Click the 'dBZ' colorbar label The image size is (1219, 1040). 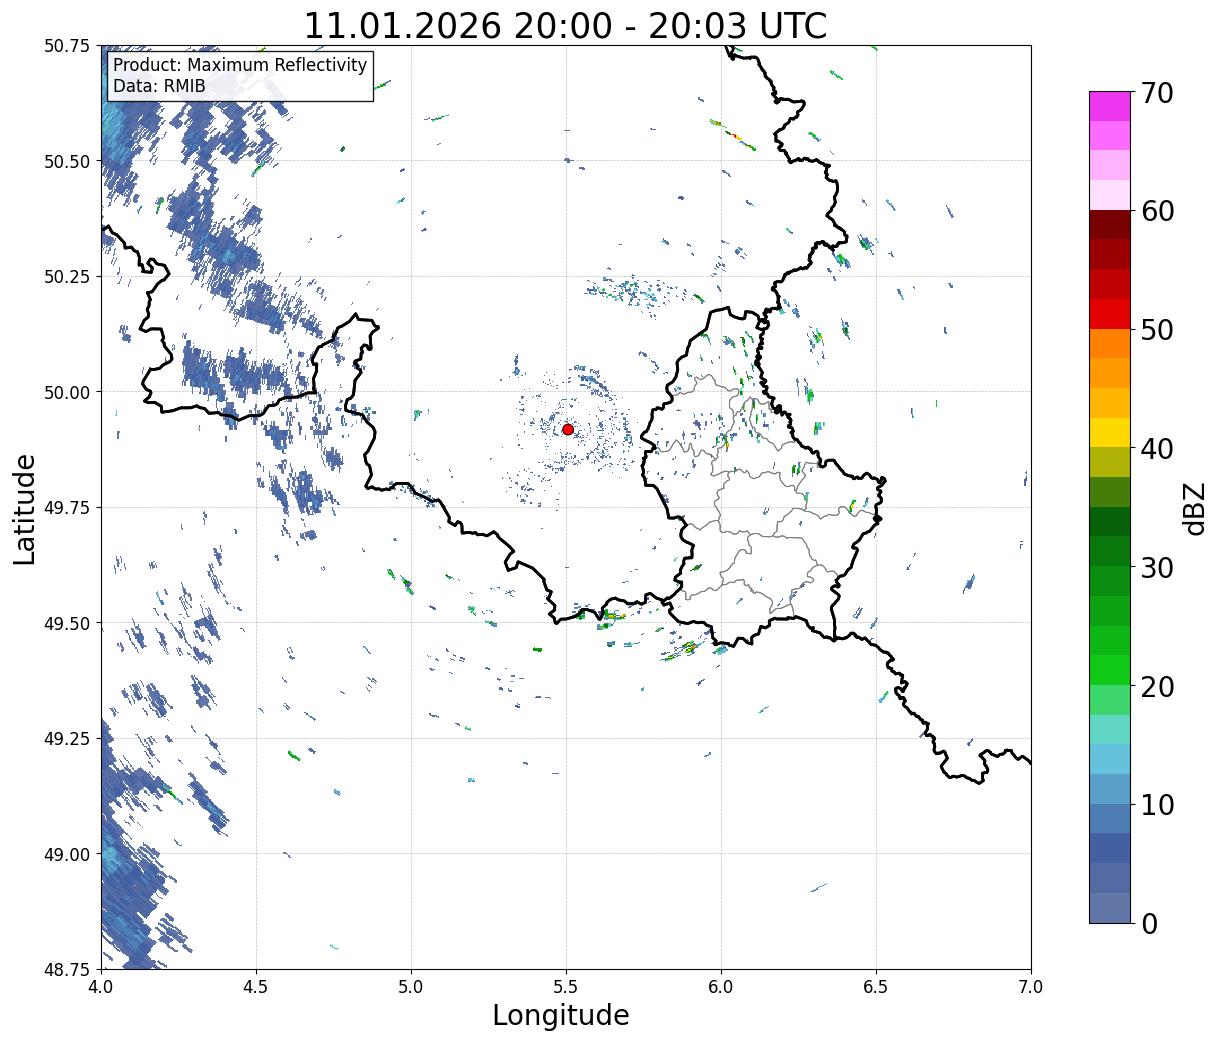1194,508
